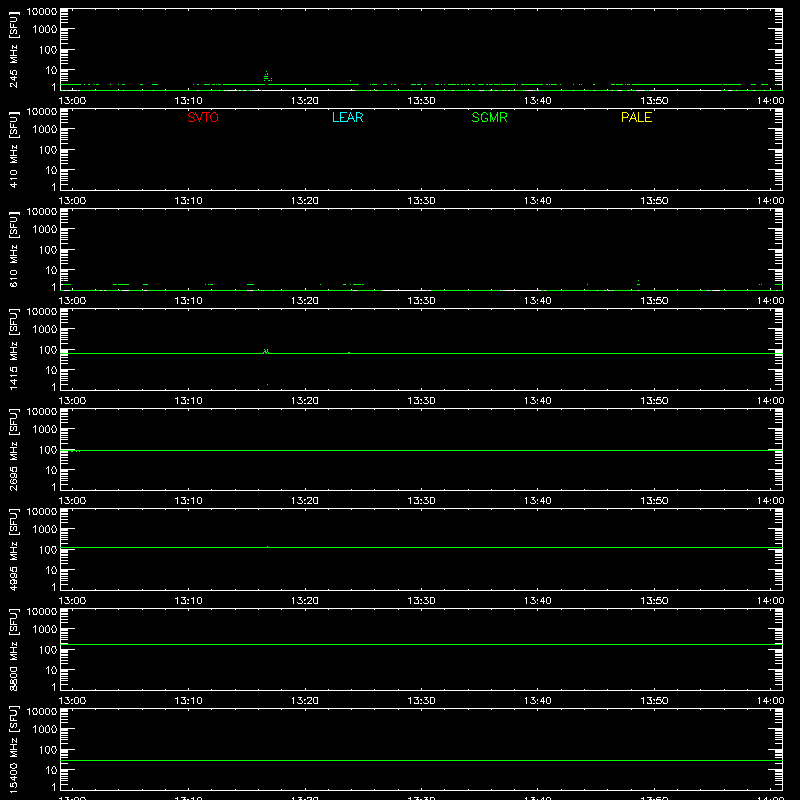Select the 8800 MHz [SFU] axis title
The image size is (800, 800).
click(x=13, y=649)
